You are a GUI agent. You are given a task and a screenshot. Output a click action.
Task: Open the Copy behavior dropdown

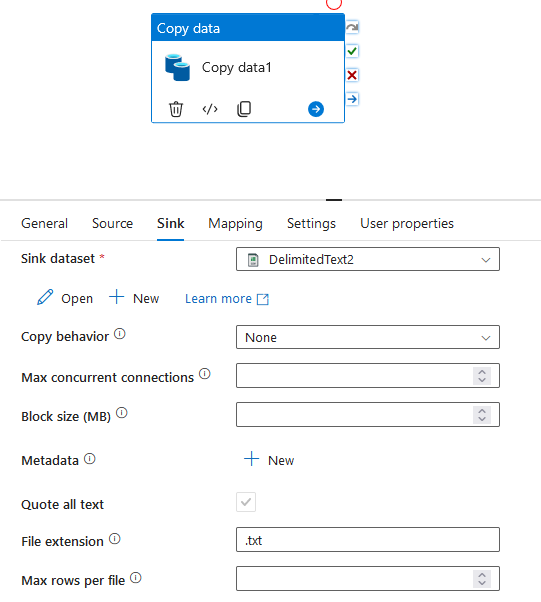pyautogui.click(x=368, y=337)
